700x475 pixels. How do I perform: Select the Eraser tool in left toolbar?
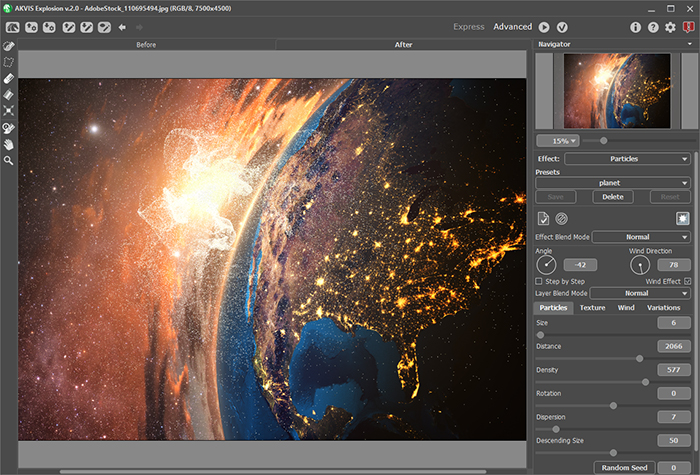[9, 78]
